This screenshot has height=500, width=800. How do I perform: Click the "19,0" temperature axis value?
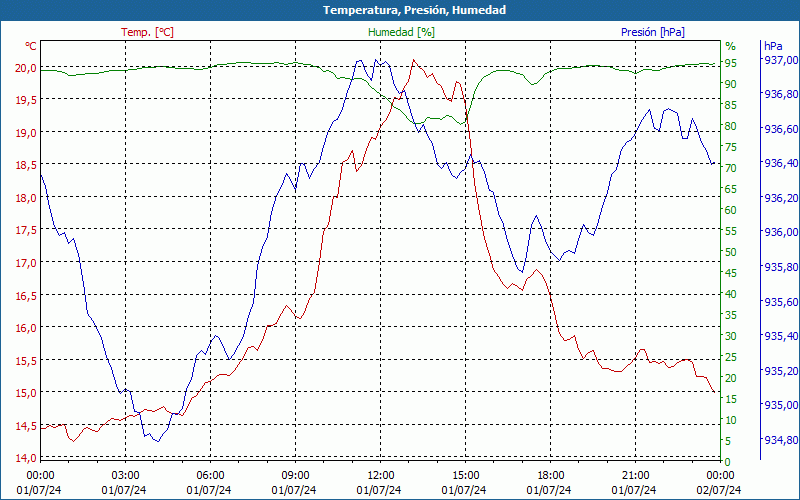pyautogui.click(x=26, y=133)
